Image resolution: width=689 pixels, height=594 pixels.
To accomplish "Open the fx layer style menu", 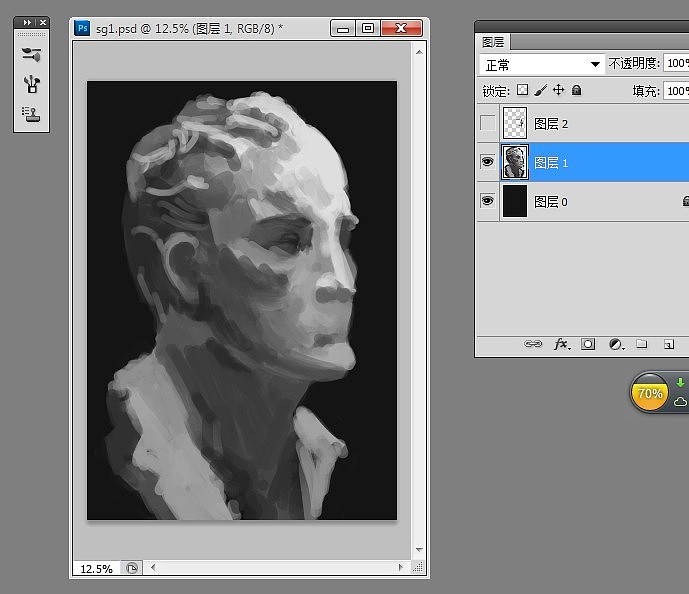I will (562, 344).
